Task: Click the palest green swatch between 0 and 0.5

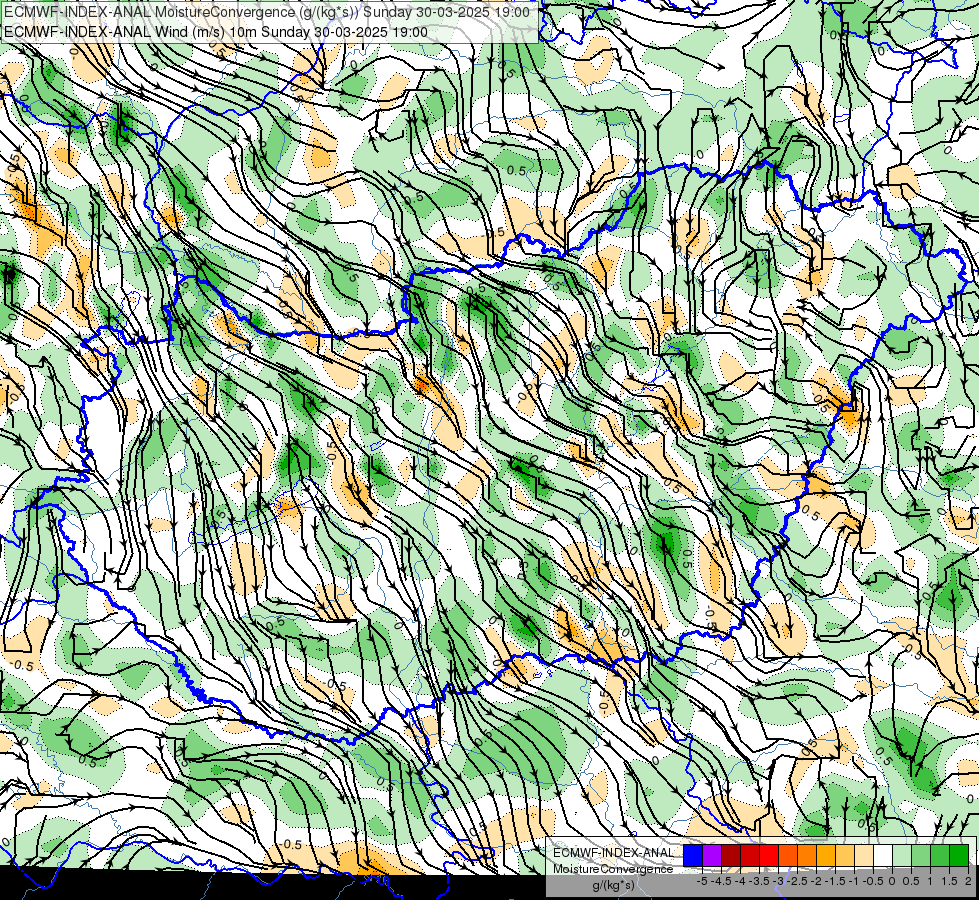Action: [902, 856]
